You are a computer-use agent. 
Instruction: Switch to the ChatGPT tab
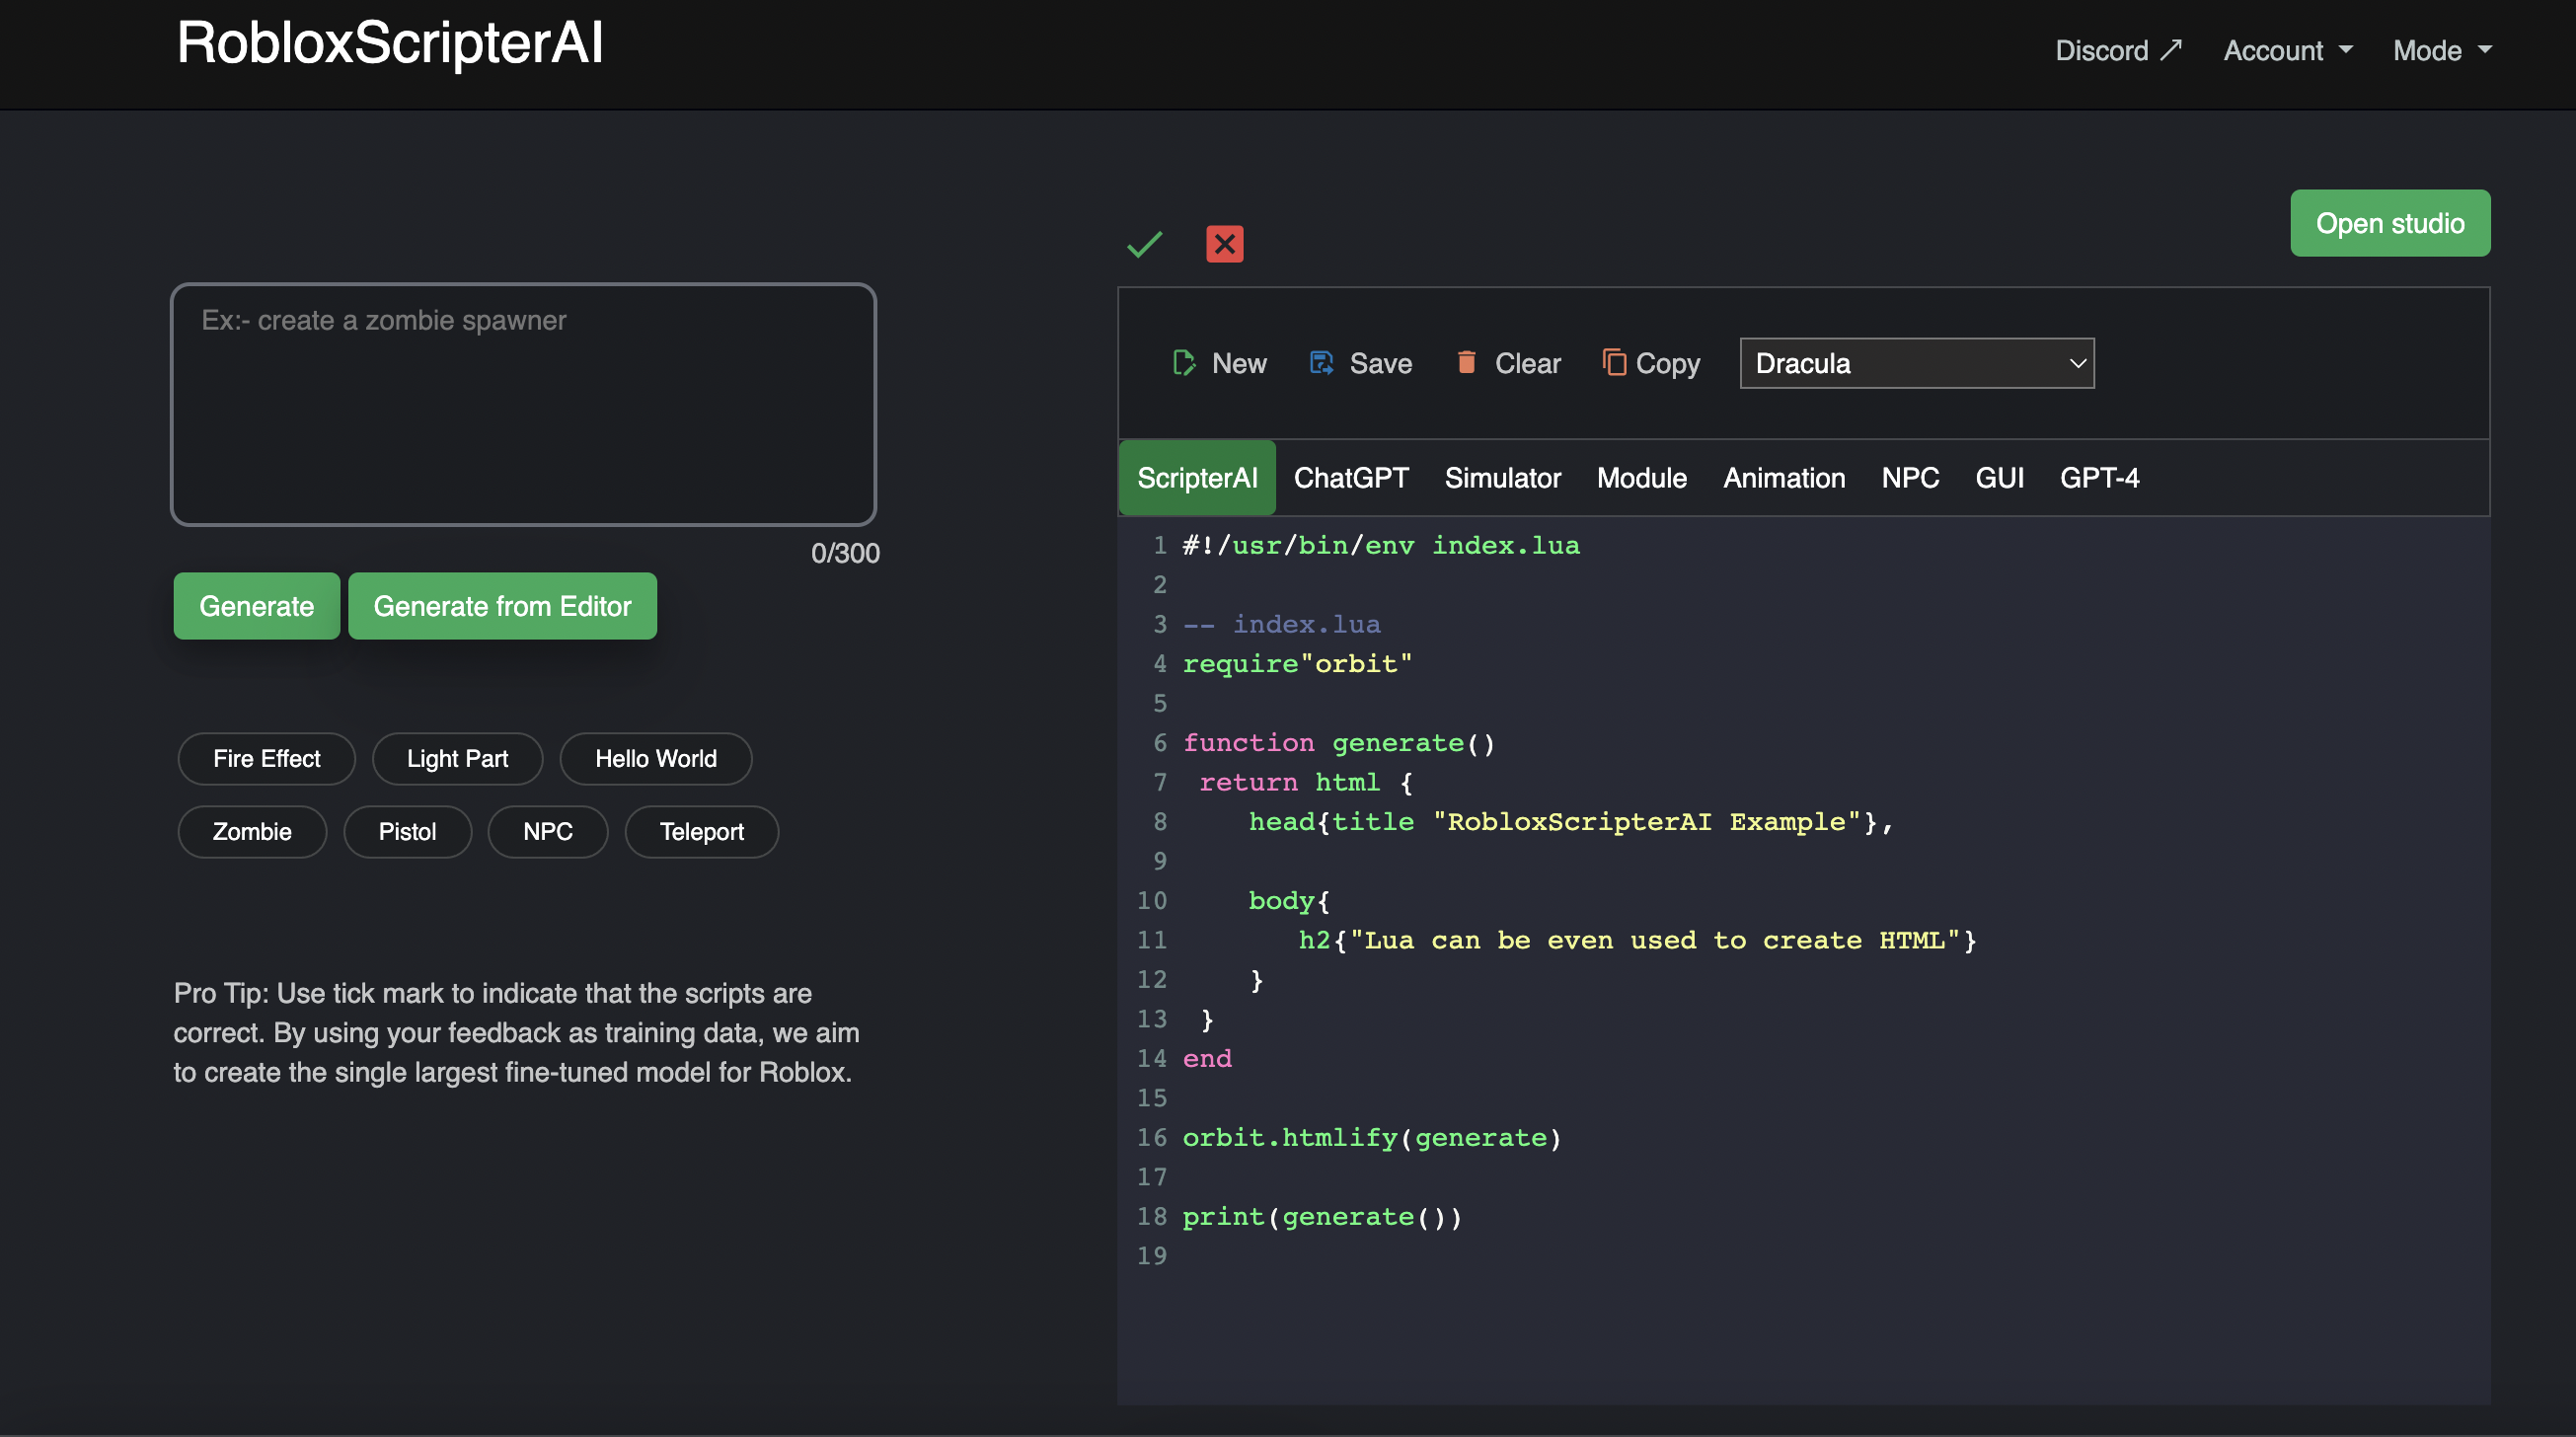[x=1350, y=477]
